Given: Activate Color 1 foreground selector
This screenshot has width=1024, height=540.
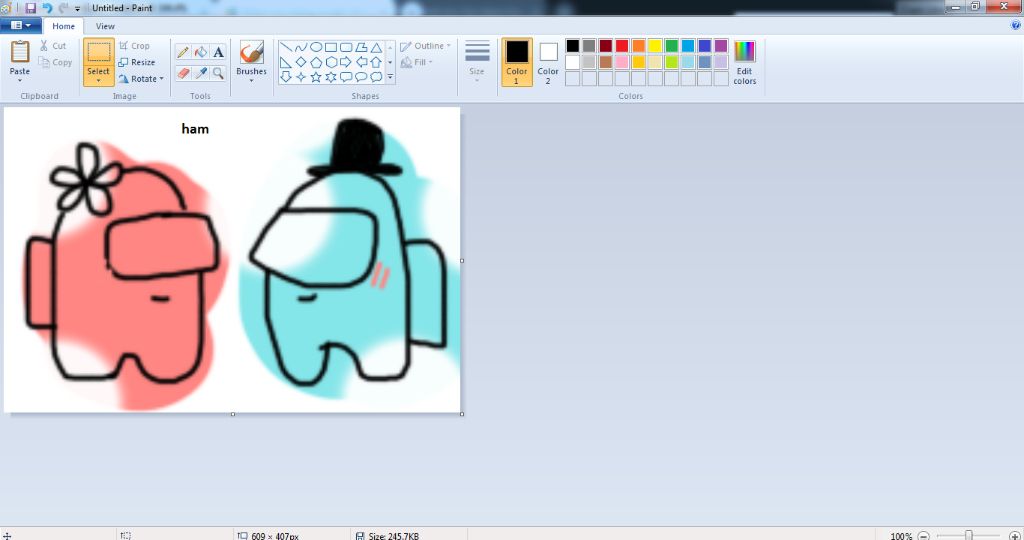Looking at the screenshot, I should point(517,62).
